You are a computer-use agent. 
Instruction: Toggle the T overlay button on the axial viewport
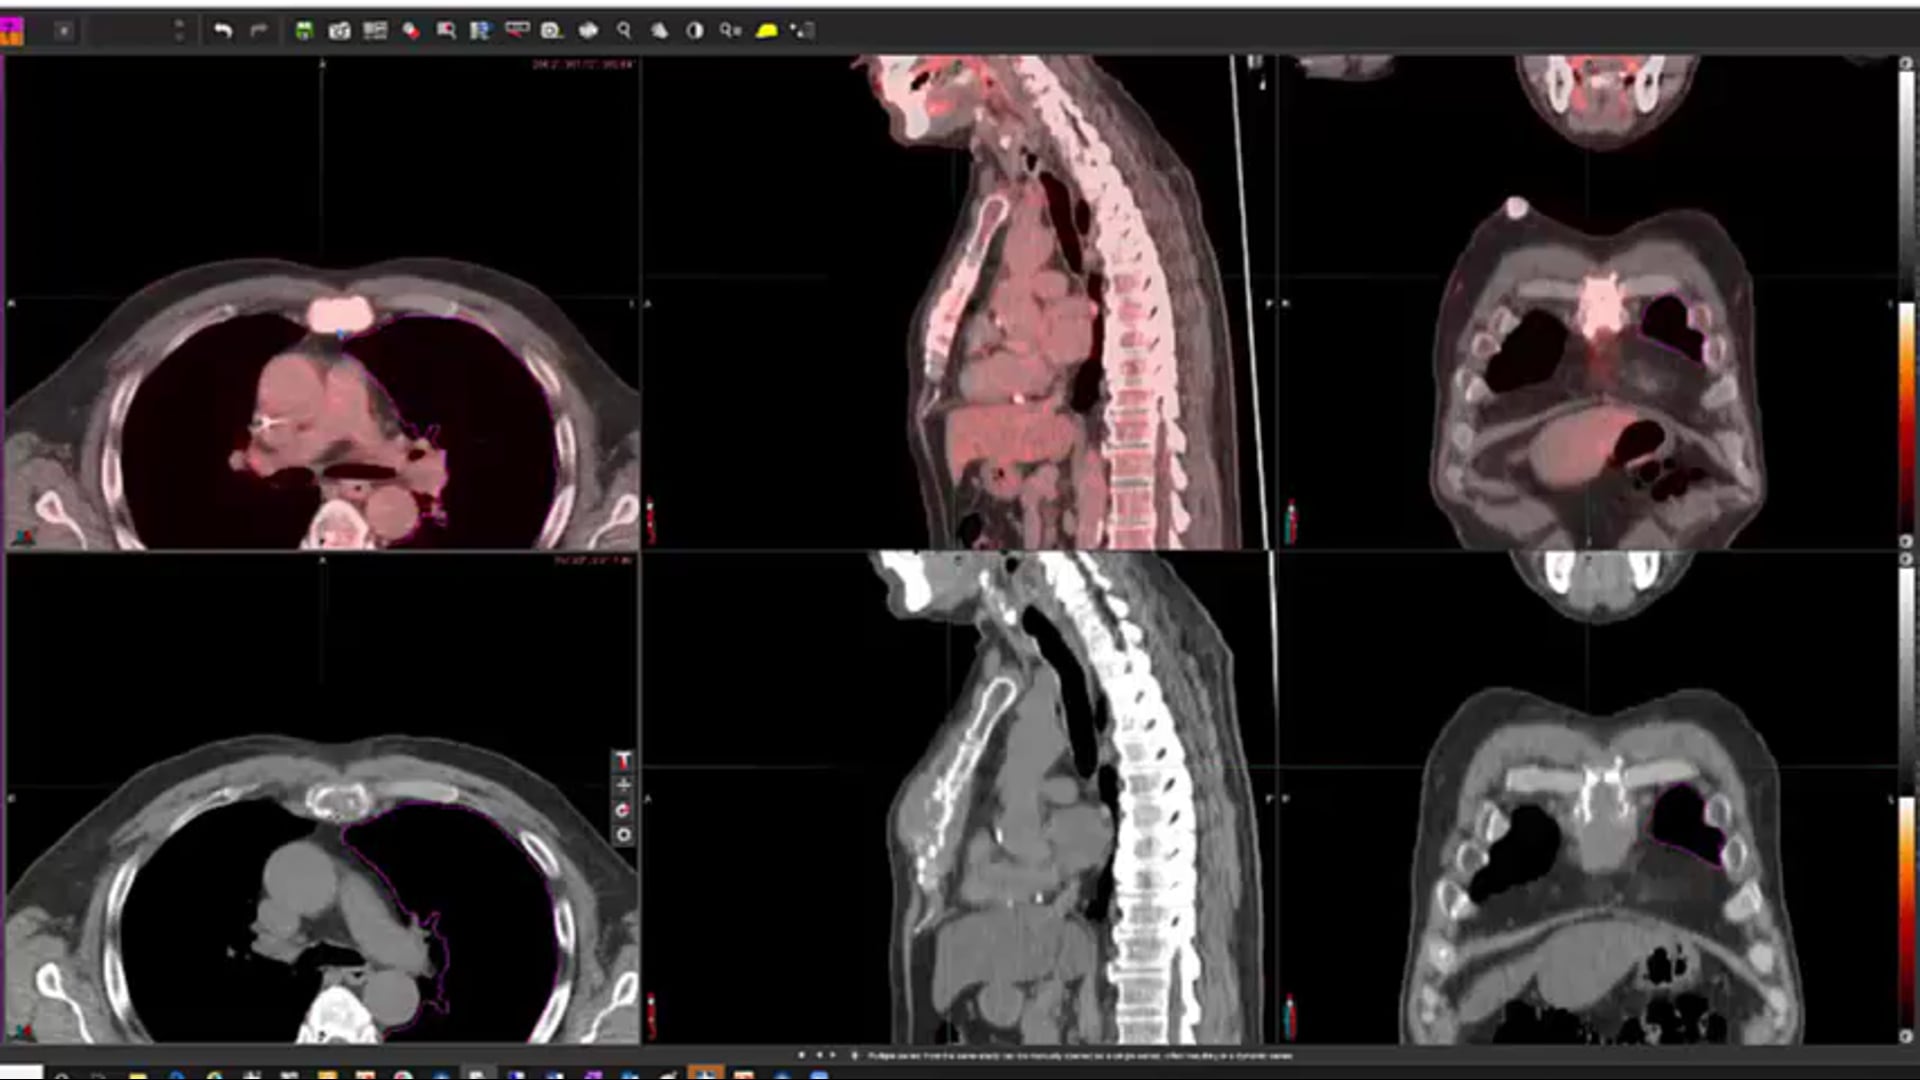[x=625, y=761]
